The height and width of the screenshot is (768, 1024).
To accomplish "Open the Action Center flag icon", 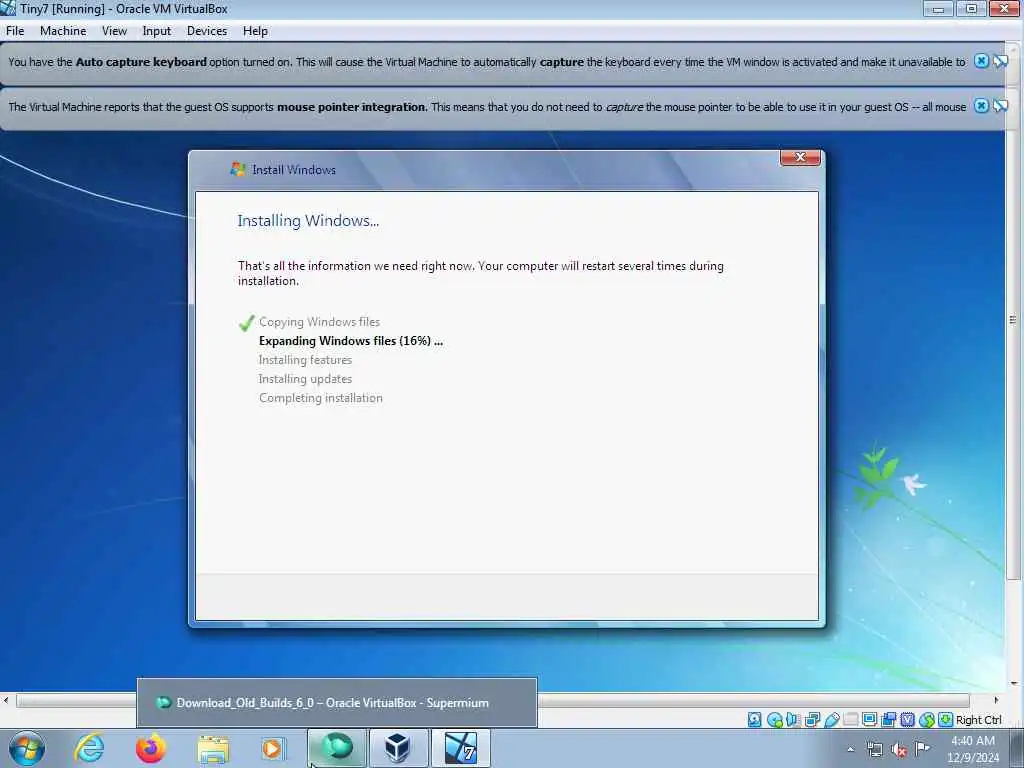I will (x=922, y=749).
